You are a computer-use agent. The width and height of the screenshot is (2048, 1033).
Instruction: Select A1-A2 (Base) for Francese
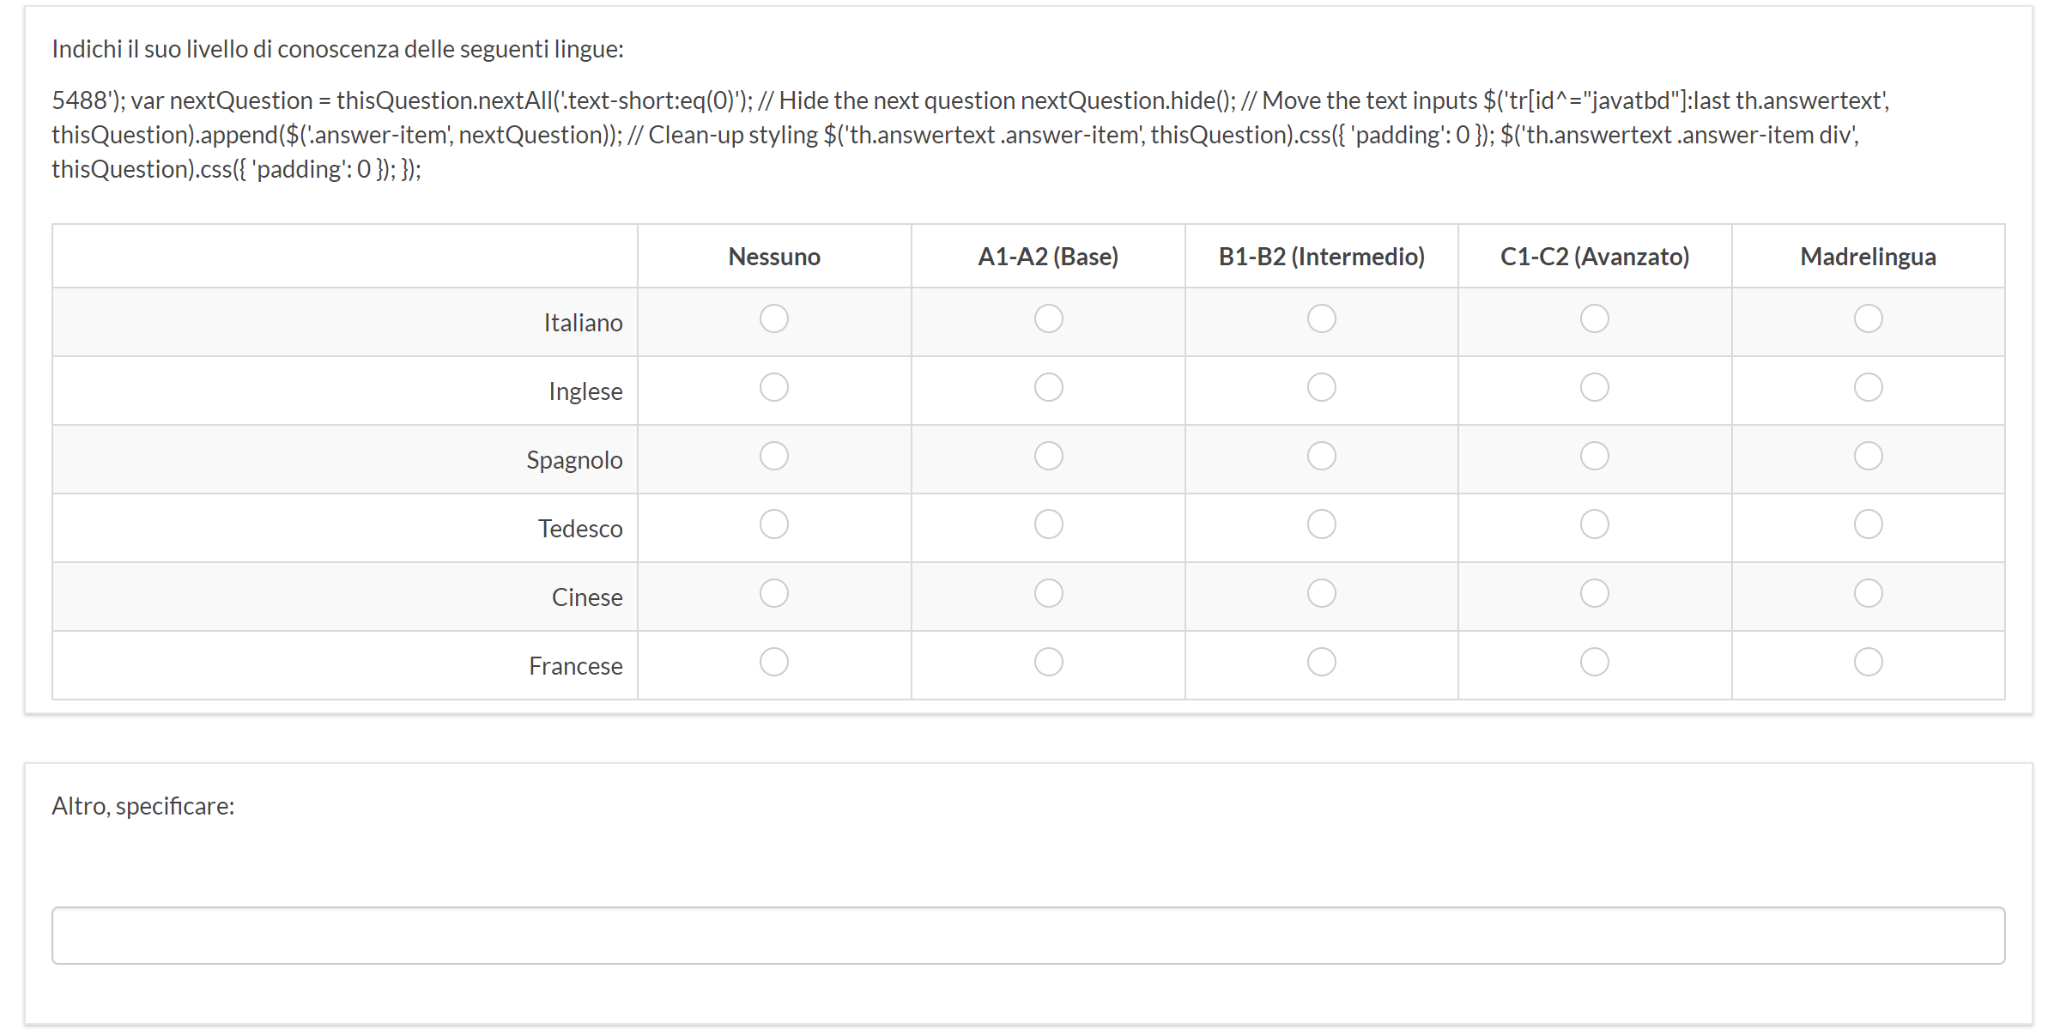[x=1048, y=662]
